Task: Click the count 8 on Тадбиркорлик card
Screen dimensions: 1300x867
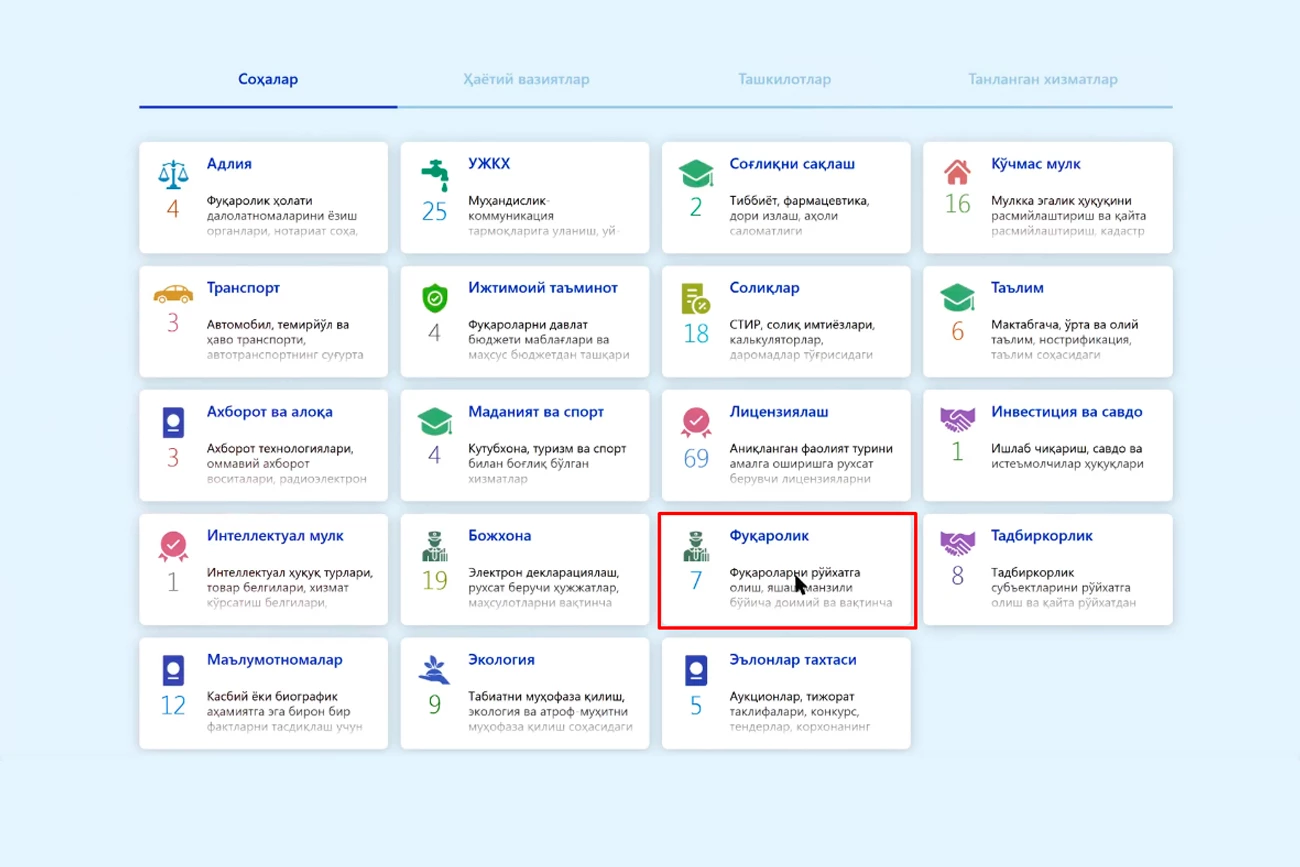Action: tap(958, 576)
